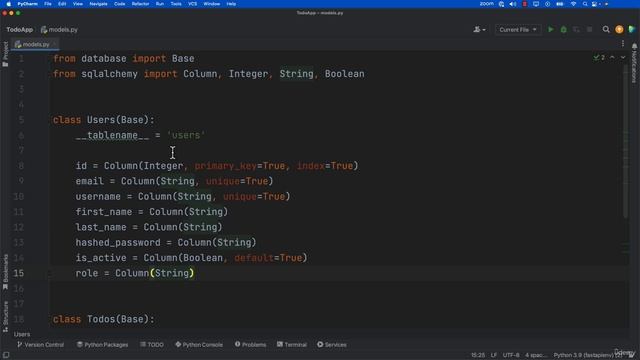Run the current file with the green play icon

(551, 29)
